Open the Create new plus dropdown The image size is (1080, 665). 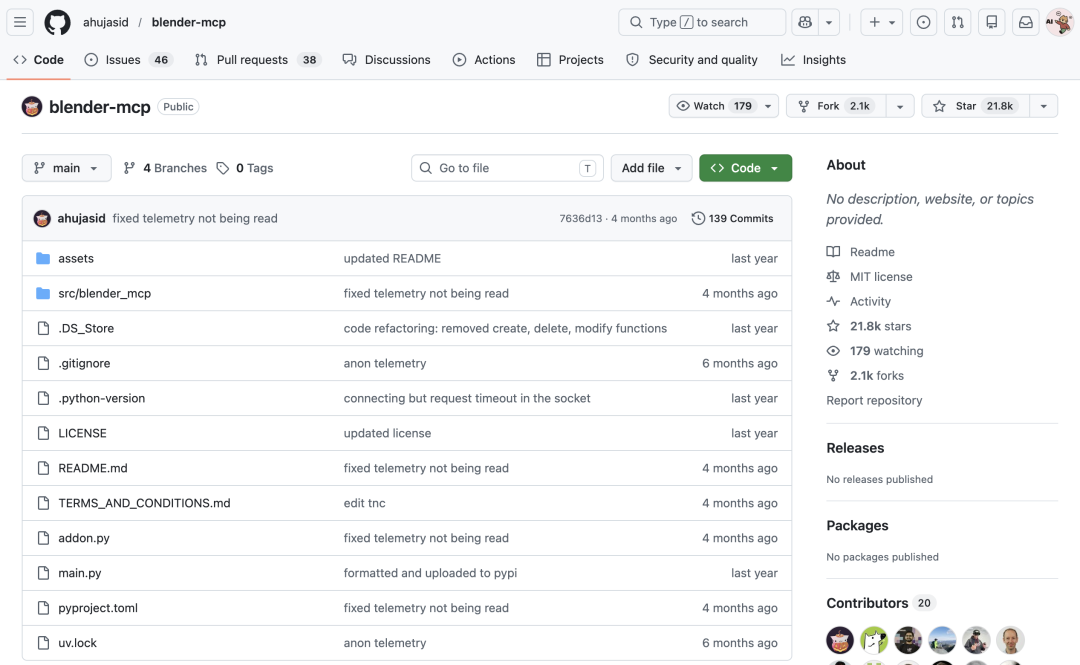pos(882,22)
